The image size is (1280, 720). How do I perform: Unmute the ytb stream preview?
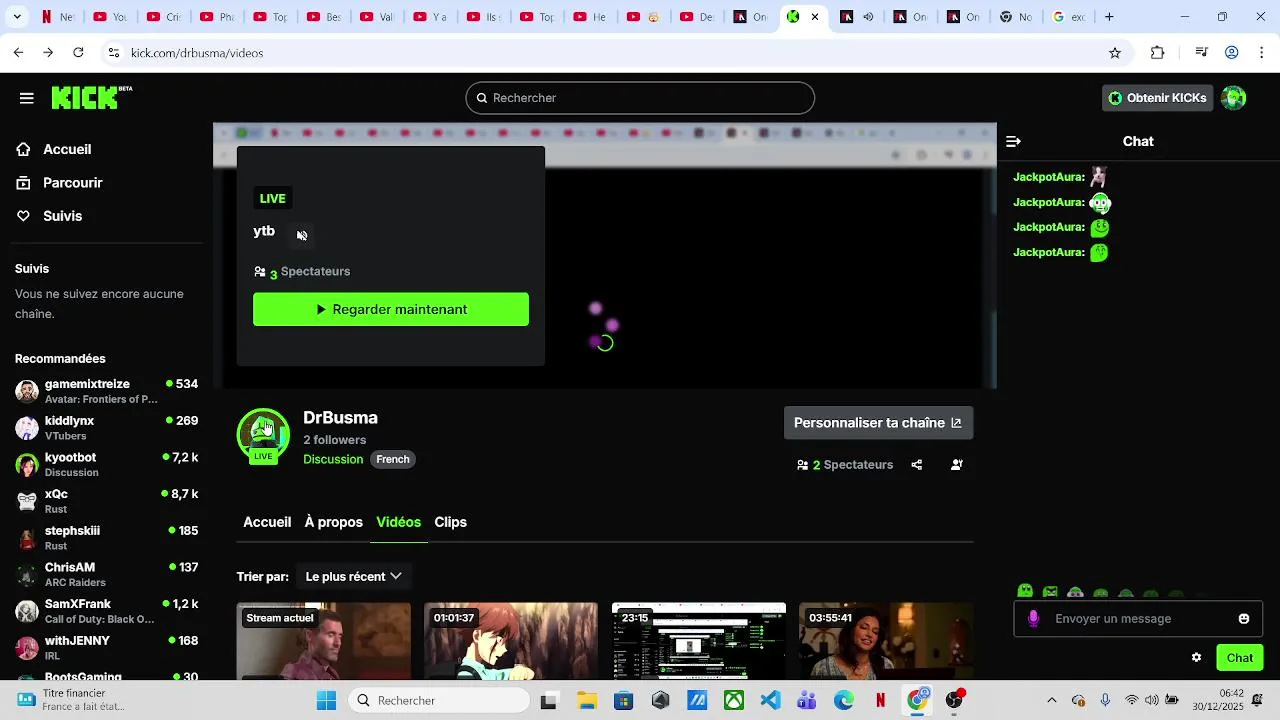302,236
